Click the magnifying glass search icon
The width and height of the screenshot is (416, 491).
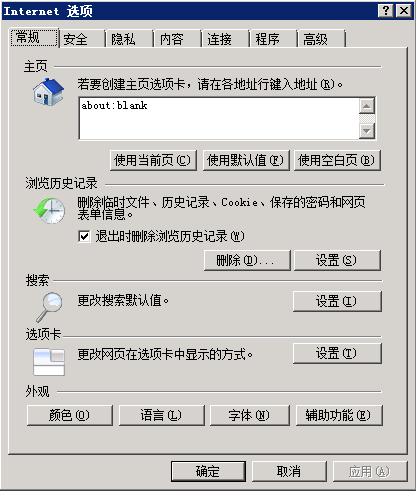coord(49,307)
